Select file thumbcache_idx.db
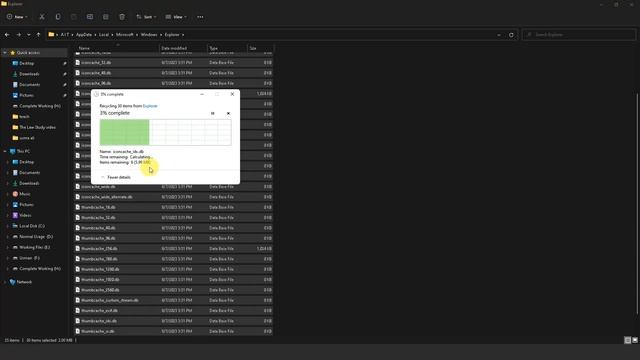The width and height of the screenshot is (640, 360). pos(173,321)
